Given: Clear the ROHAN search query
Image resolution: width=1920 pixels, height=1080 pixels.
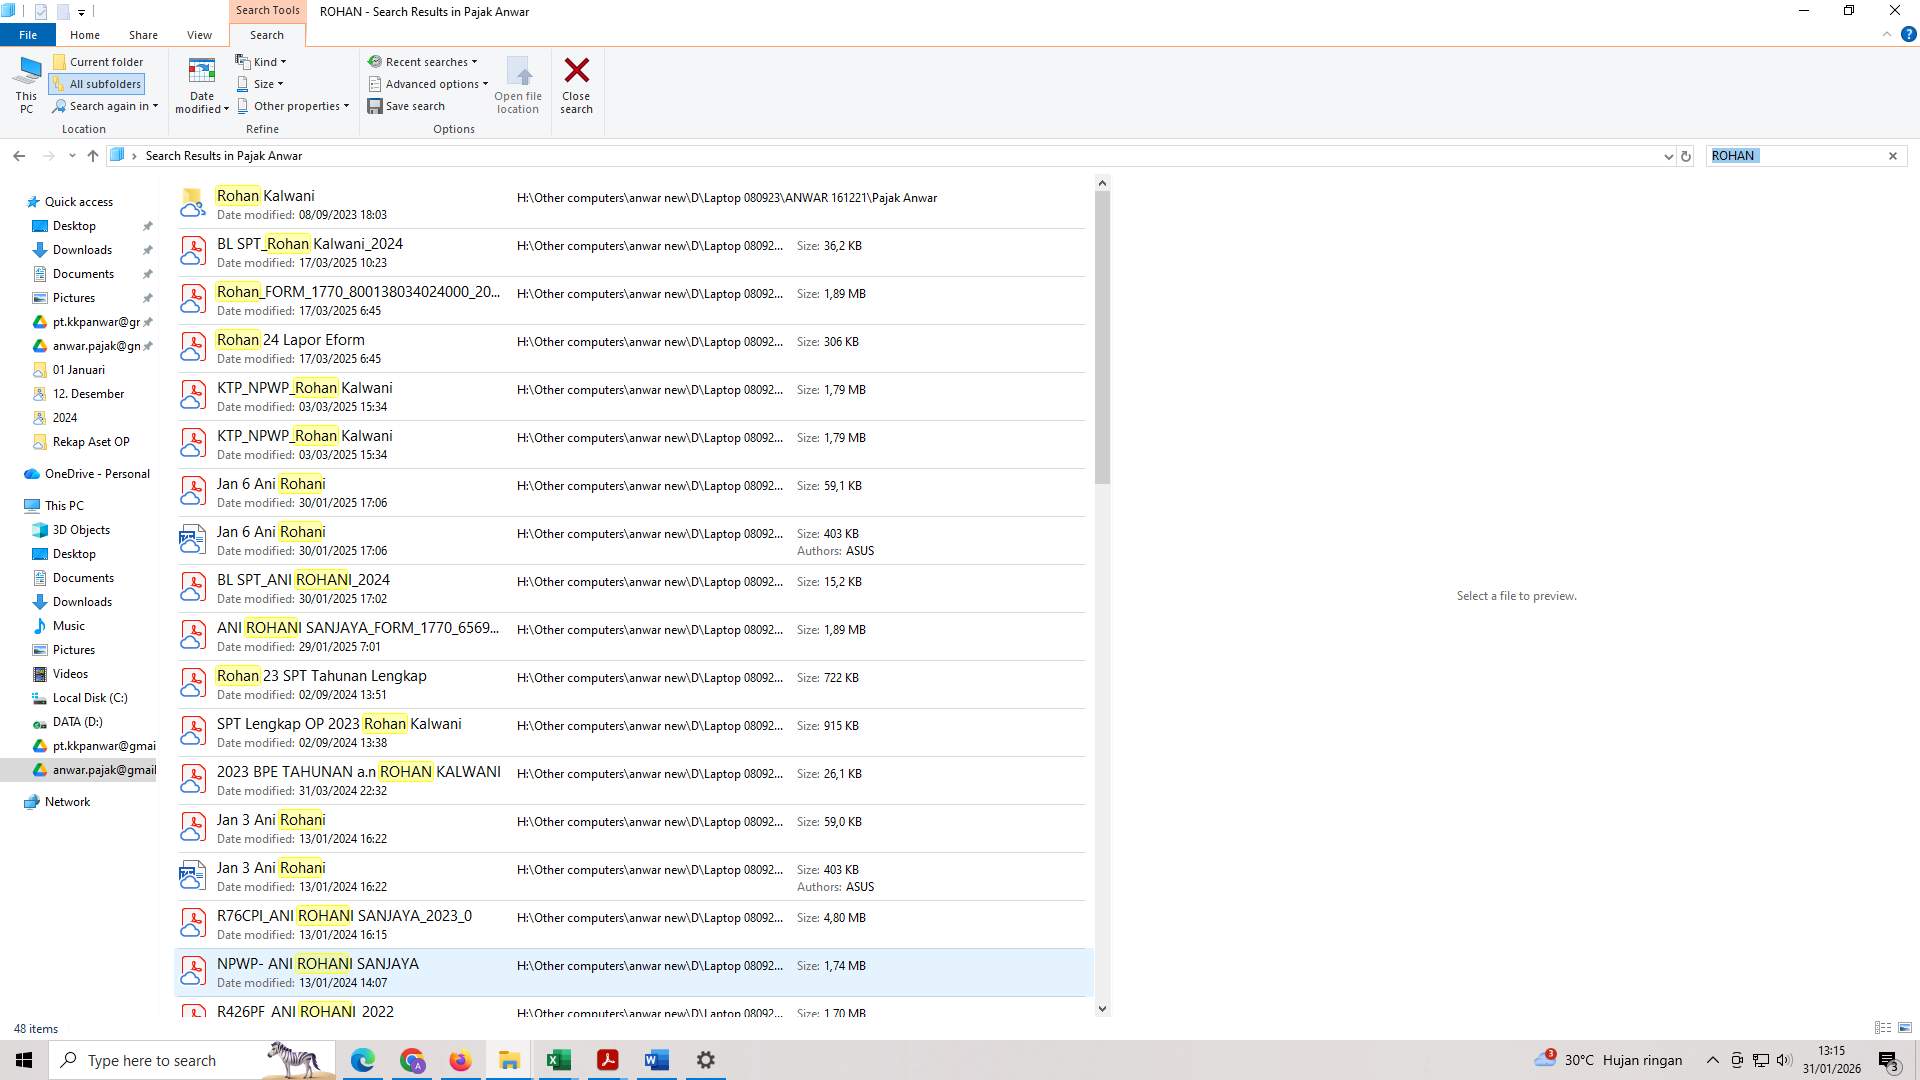Looking at the screenshot, I should [1893, 155].
